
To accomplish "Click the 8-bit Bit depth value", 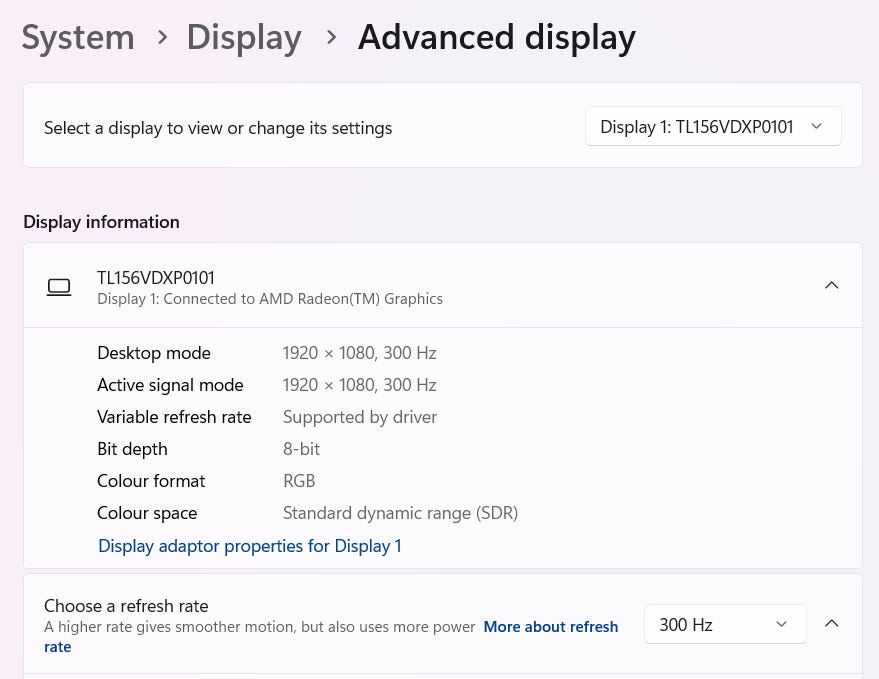I will pyautogui.click(x=301, y=449).
